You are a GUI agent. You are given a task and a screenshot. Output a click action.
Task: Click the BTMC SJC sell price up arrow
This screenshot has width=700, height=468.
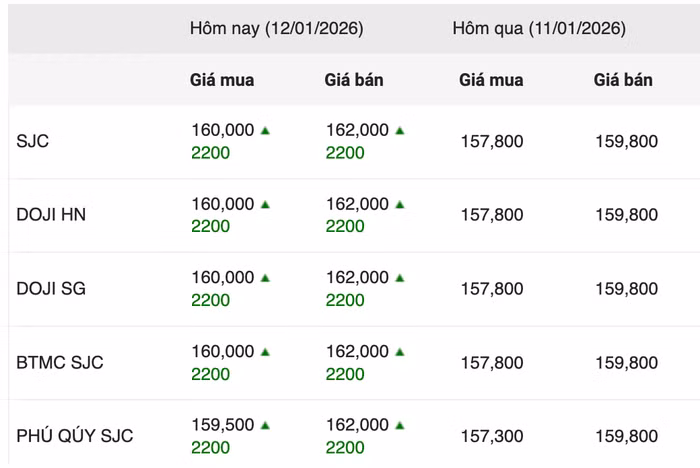[400, 351]
